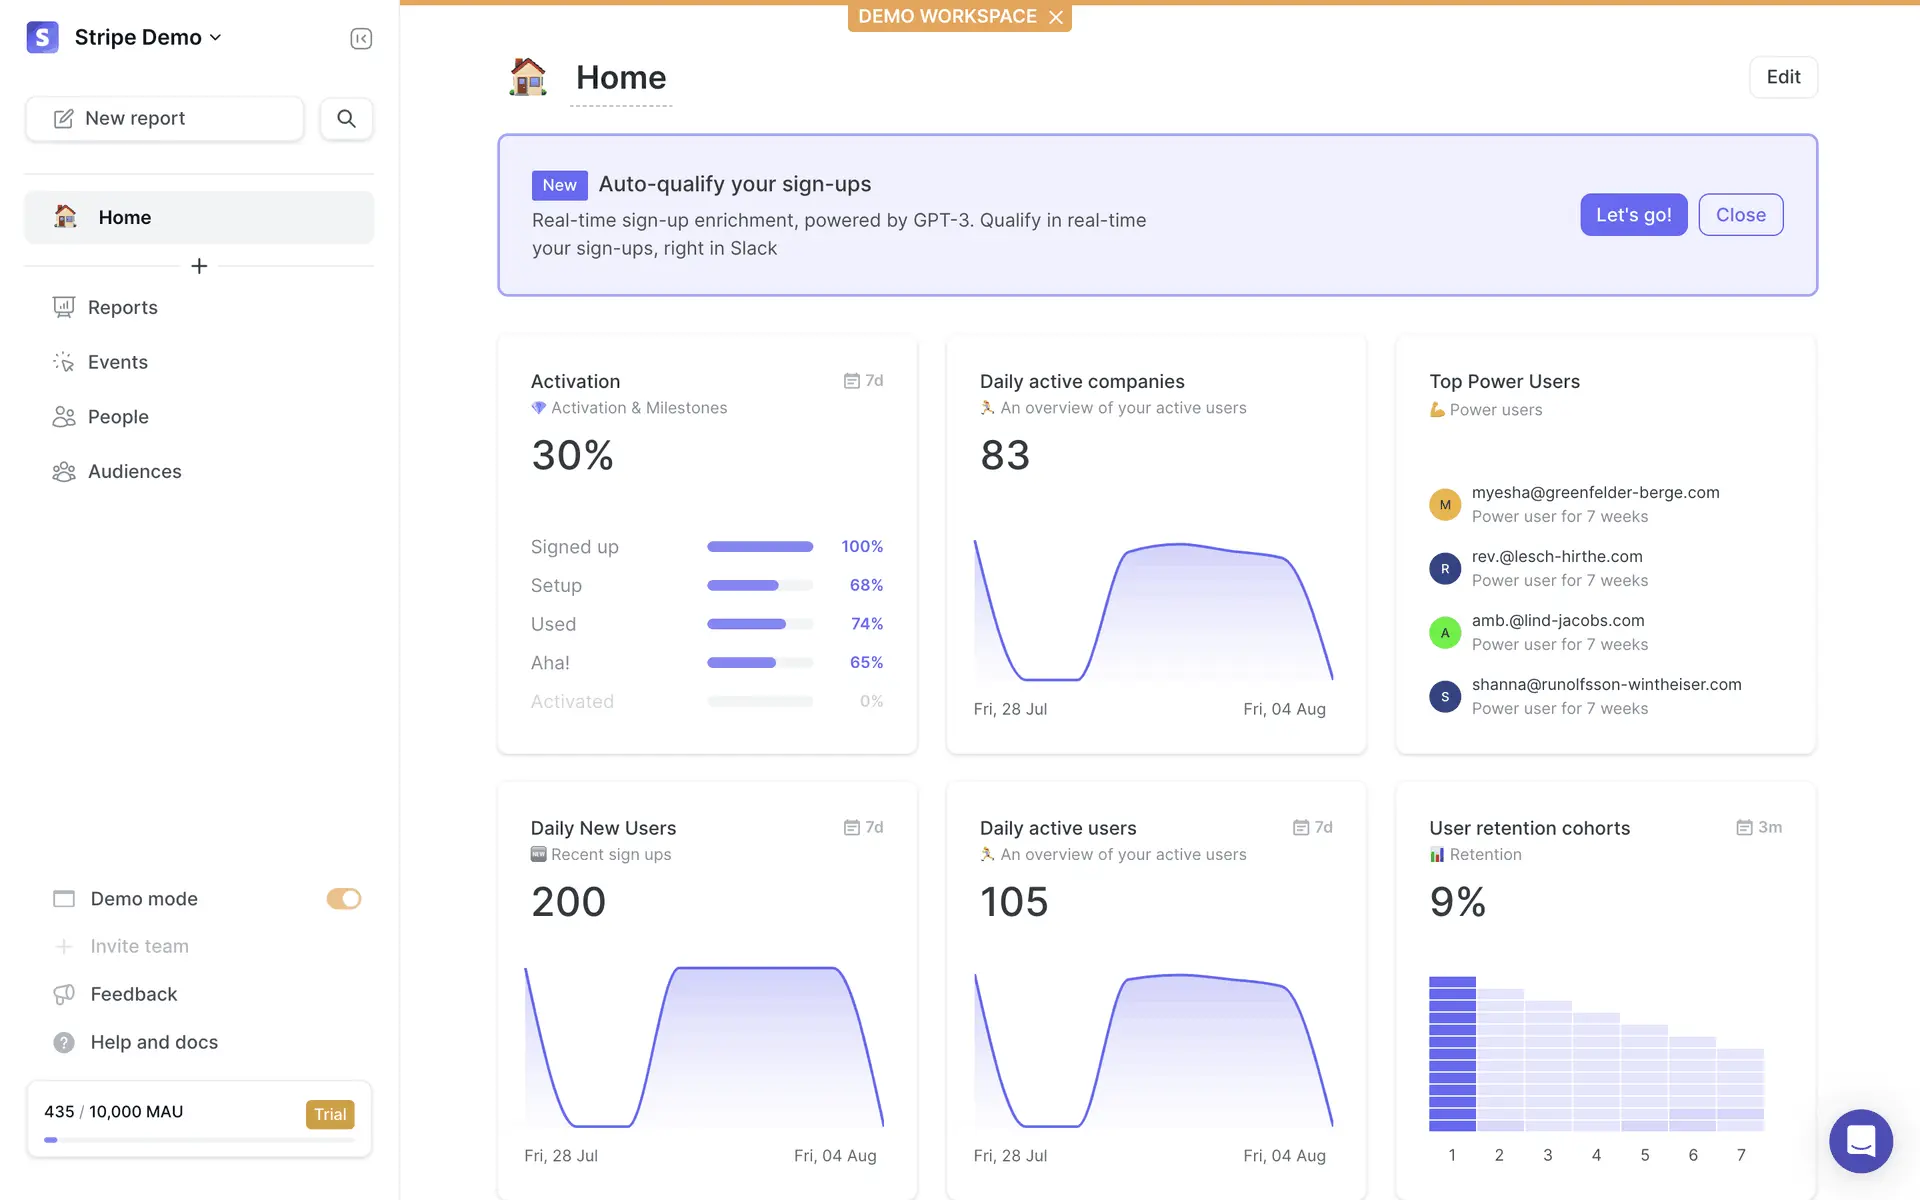The image size is (1920, 1200).
Task: Open the chat support bubble
Action: coord(1860,1140)
